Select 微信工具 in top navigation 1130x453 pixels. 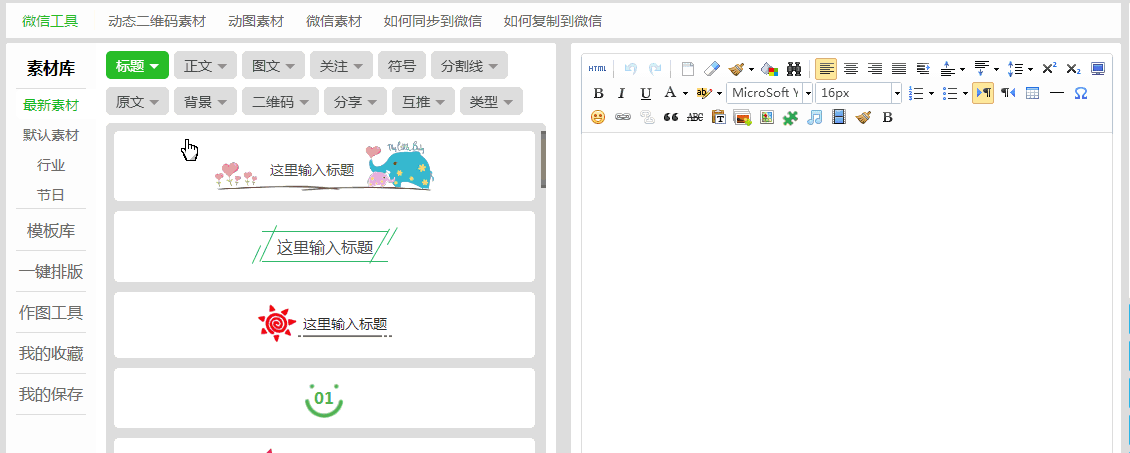click(x=50, y=21)
